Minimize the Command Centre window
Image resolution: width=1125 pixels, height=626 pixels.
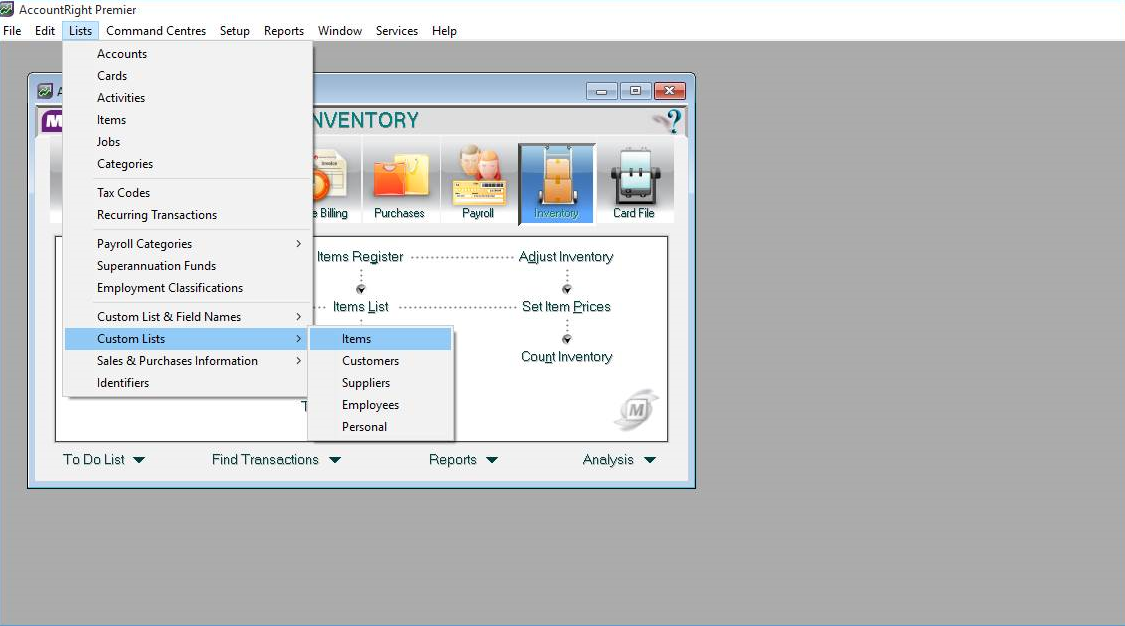click(x=601, y=91)
